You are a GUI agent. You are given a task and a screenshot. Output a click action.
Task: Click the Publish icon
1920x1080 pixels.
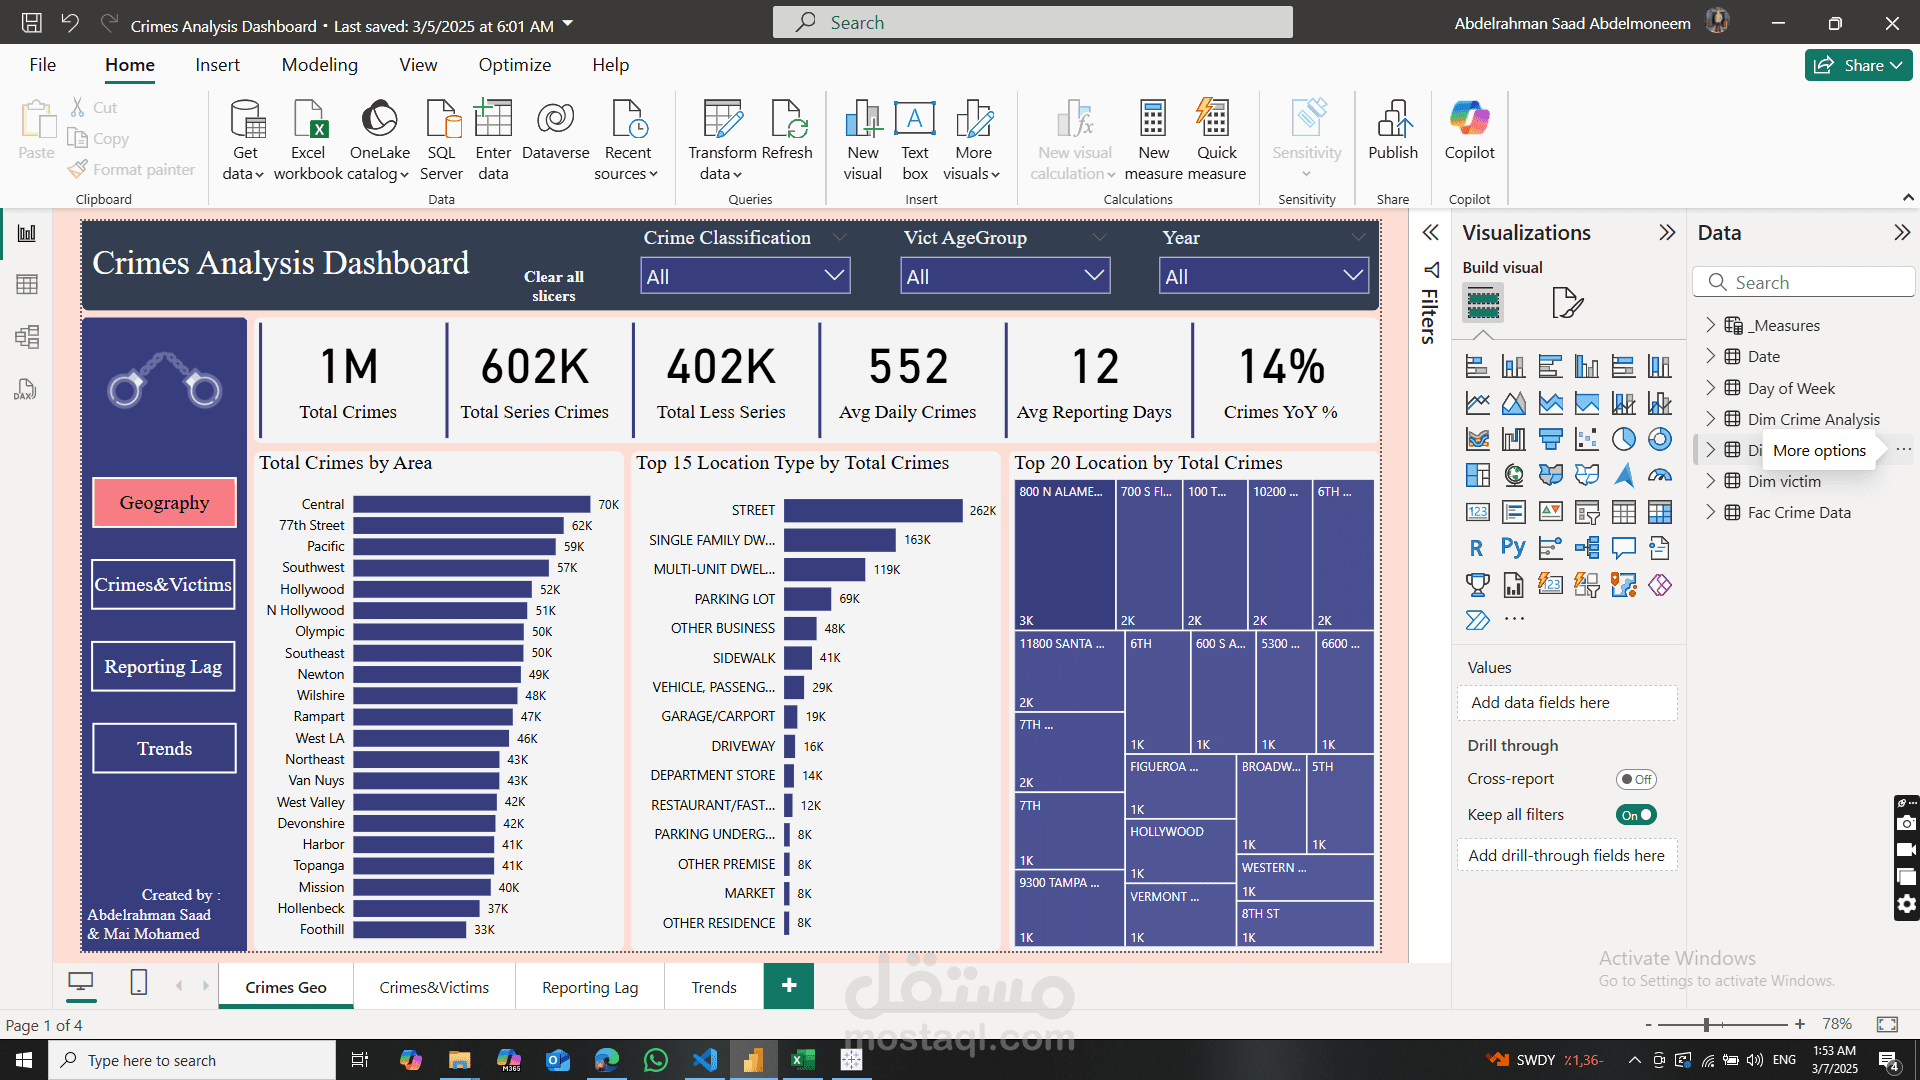point(1393,120)
